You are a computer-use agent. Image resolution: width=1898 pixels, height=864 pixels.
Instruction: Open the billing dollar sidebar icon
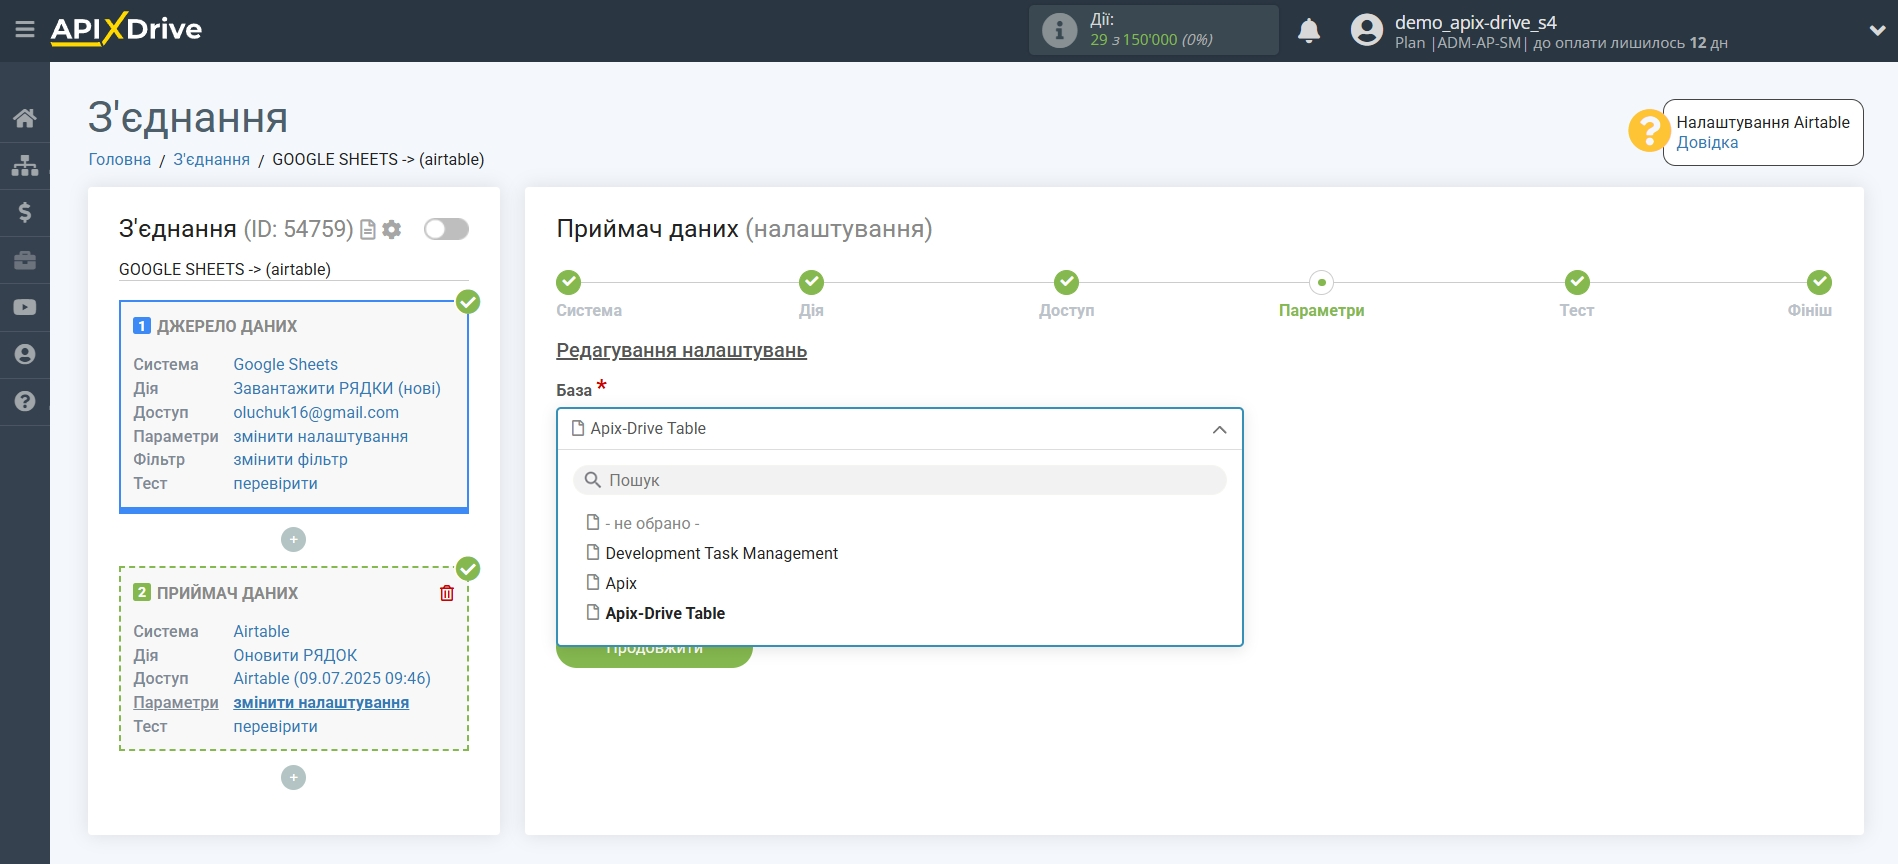click(x=25, y=212)
